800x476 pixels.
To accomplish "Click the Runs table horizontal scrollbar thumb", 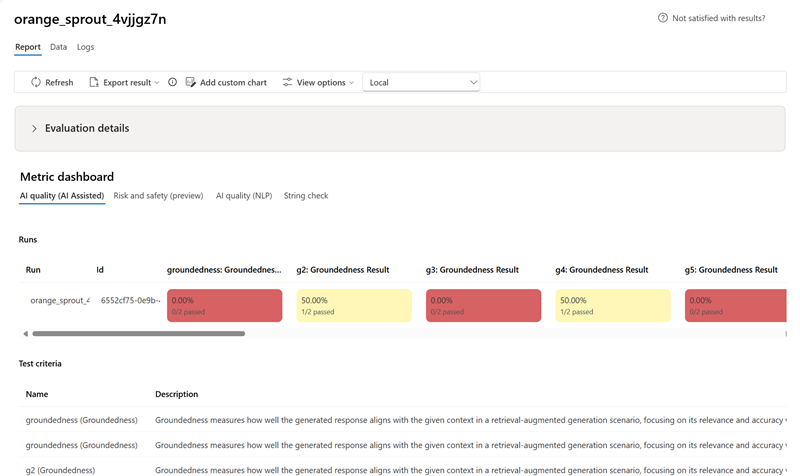I will pyautogui.click(x=138, y=334).
